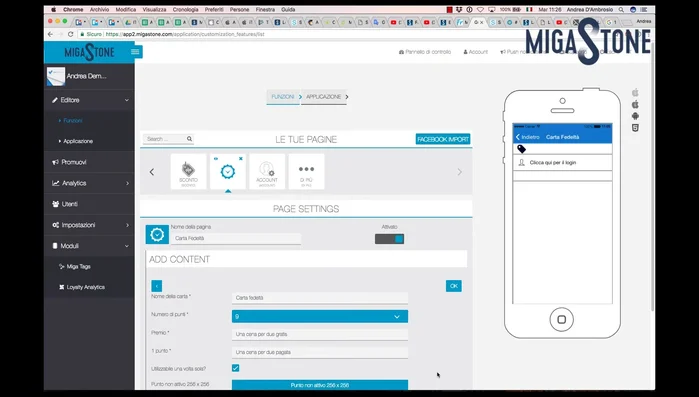699x397 pixels.
Task: Uncheck Utilizzabile una volta sola checkbox
Action: pos(235,368)
